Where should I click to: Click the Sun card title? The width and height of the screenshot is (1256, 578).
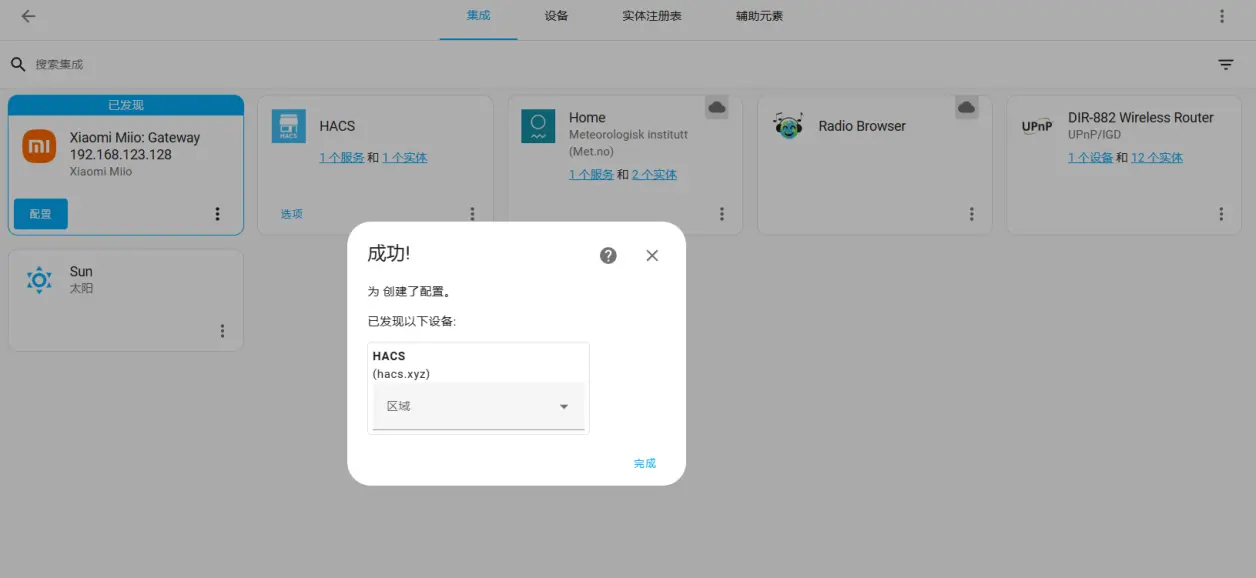pos(81,271)
